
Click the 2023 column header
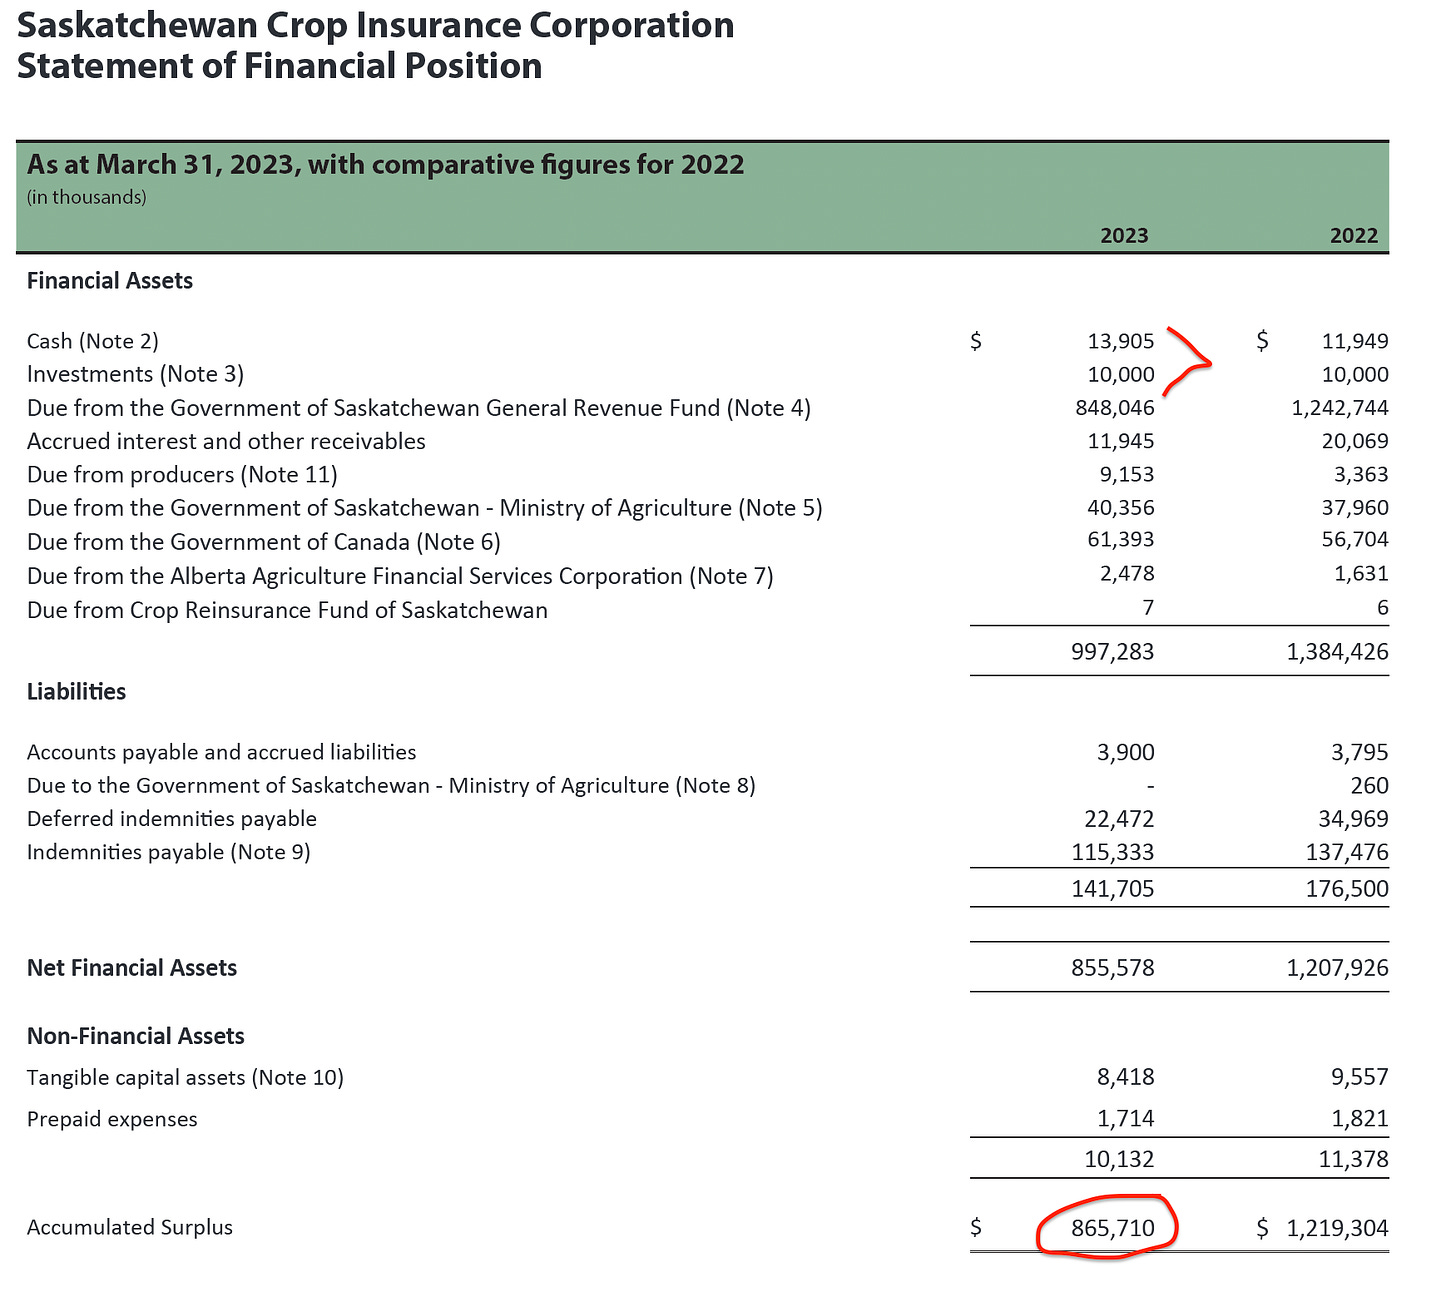tap(1124, 236)
